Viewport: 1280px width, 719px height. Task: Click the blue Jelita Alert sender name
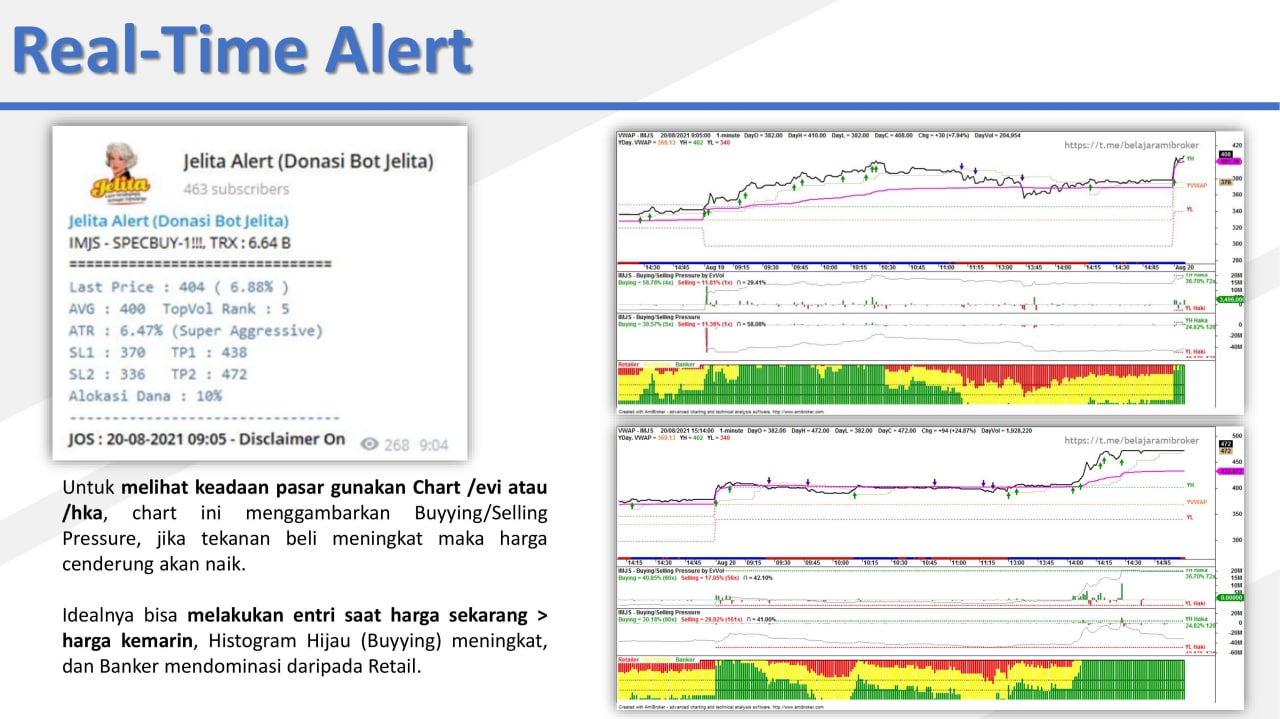[178, 221]
